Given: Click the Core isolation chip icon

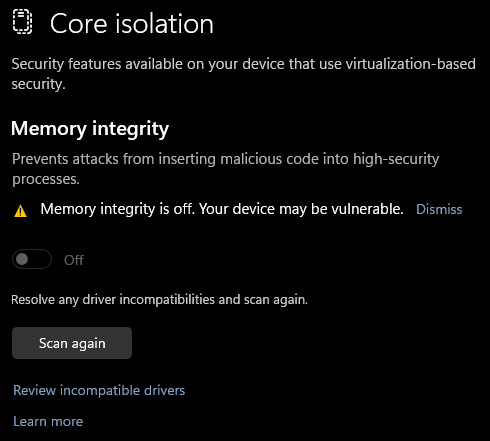Looking at the screenshot, I should pyautogui.click(x=22, y=22).
